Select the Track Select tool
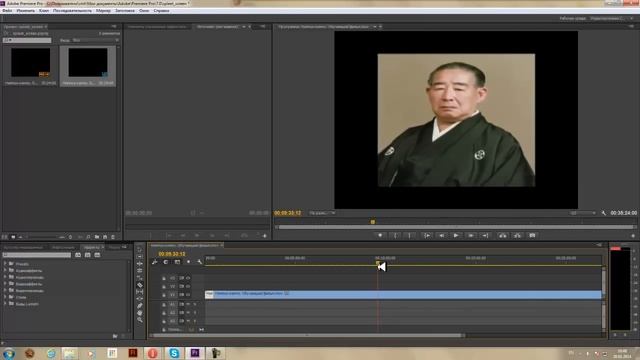 (x=140, y=257)
